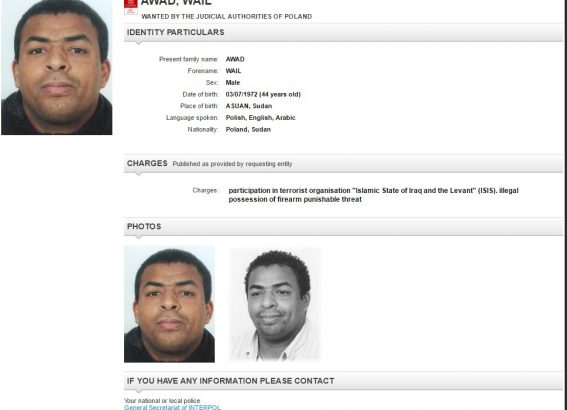Screen dimensions: 567x410
Task: Select the Photos section header
Action: pos(343,227)
